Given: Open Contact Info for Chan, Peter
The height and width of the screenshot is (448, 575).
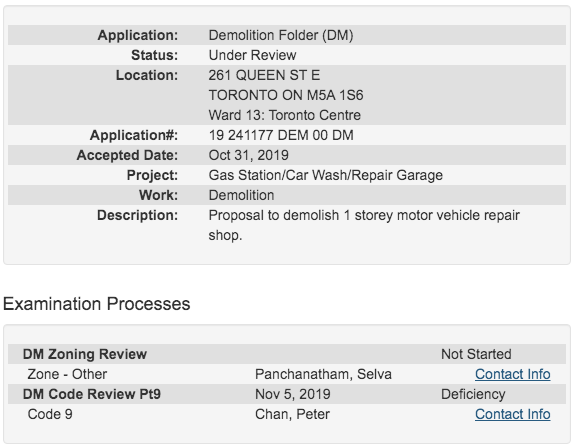Looking at the screenshot, I should click(512, 414).
